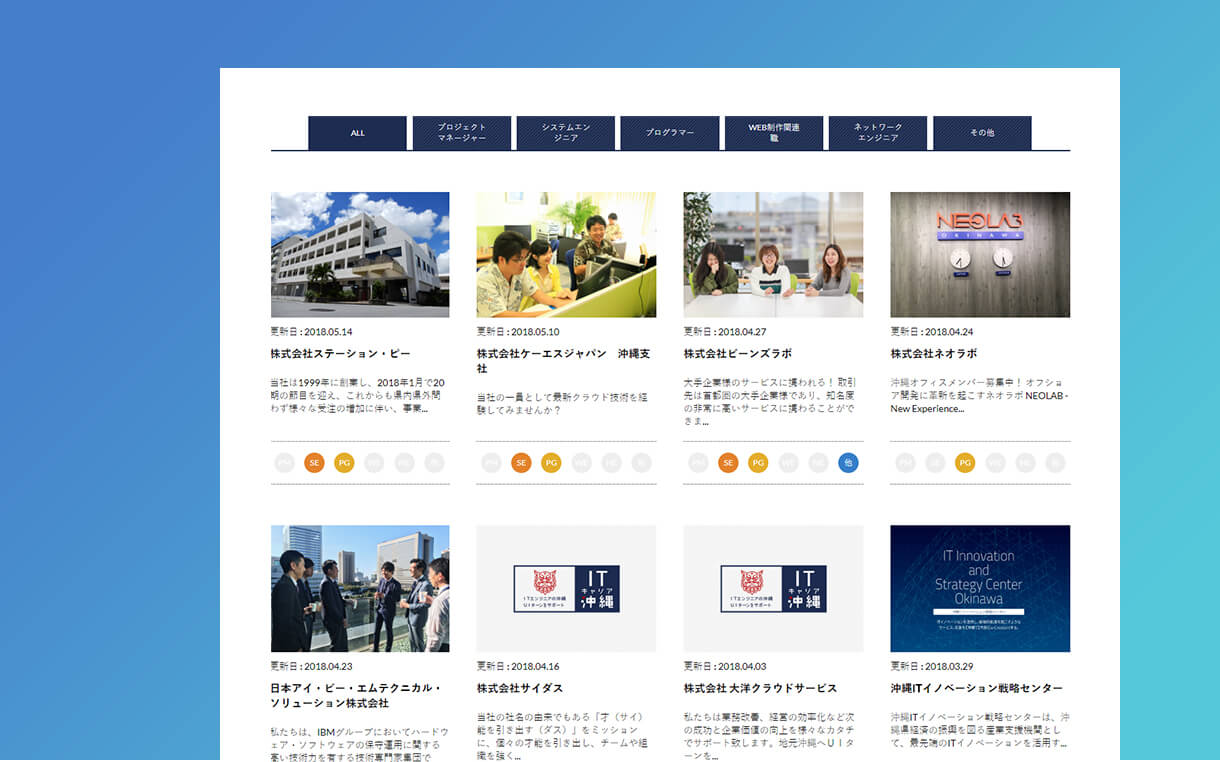Open 株式会社ネオラボ title link
Image resolution: width=1220 pixels, height=762 pixels.
(934, 354)
